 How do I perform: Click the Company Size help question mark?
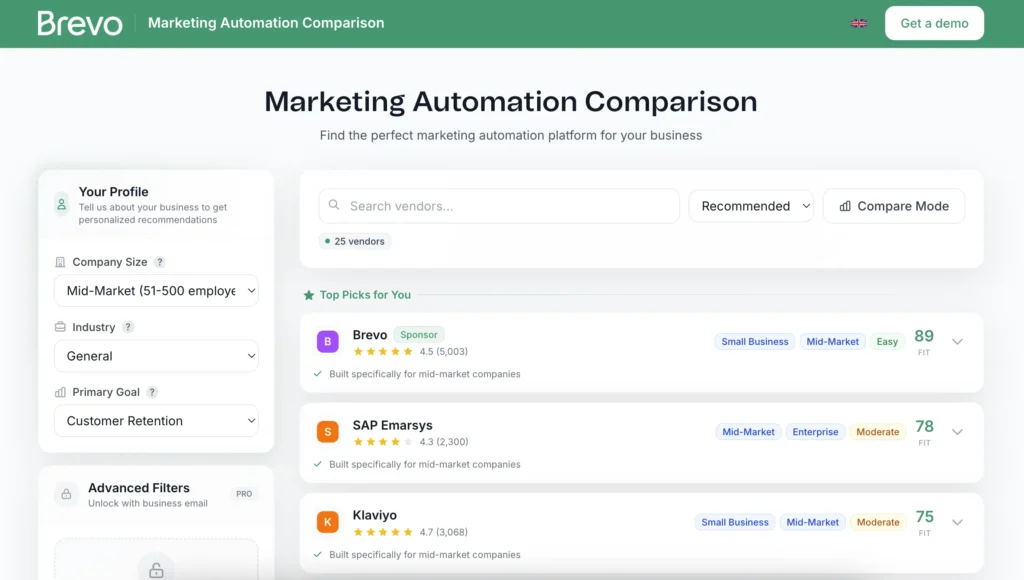159,262
